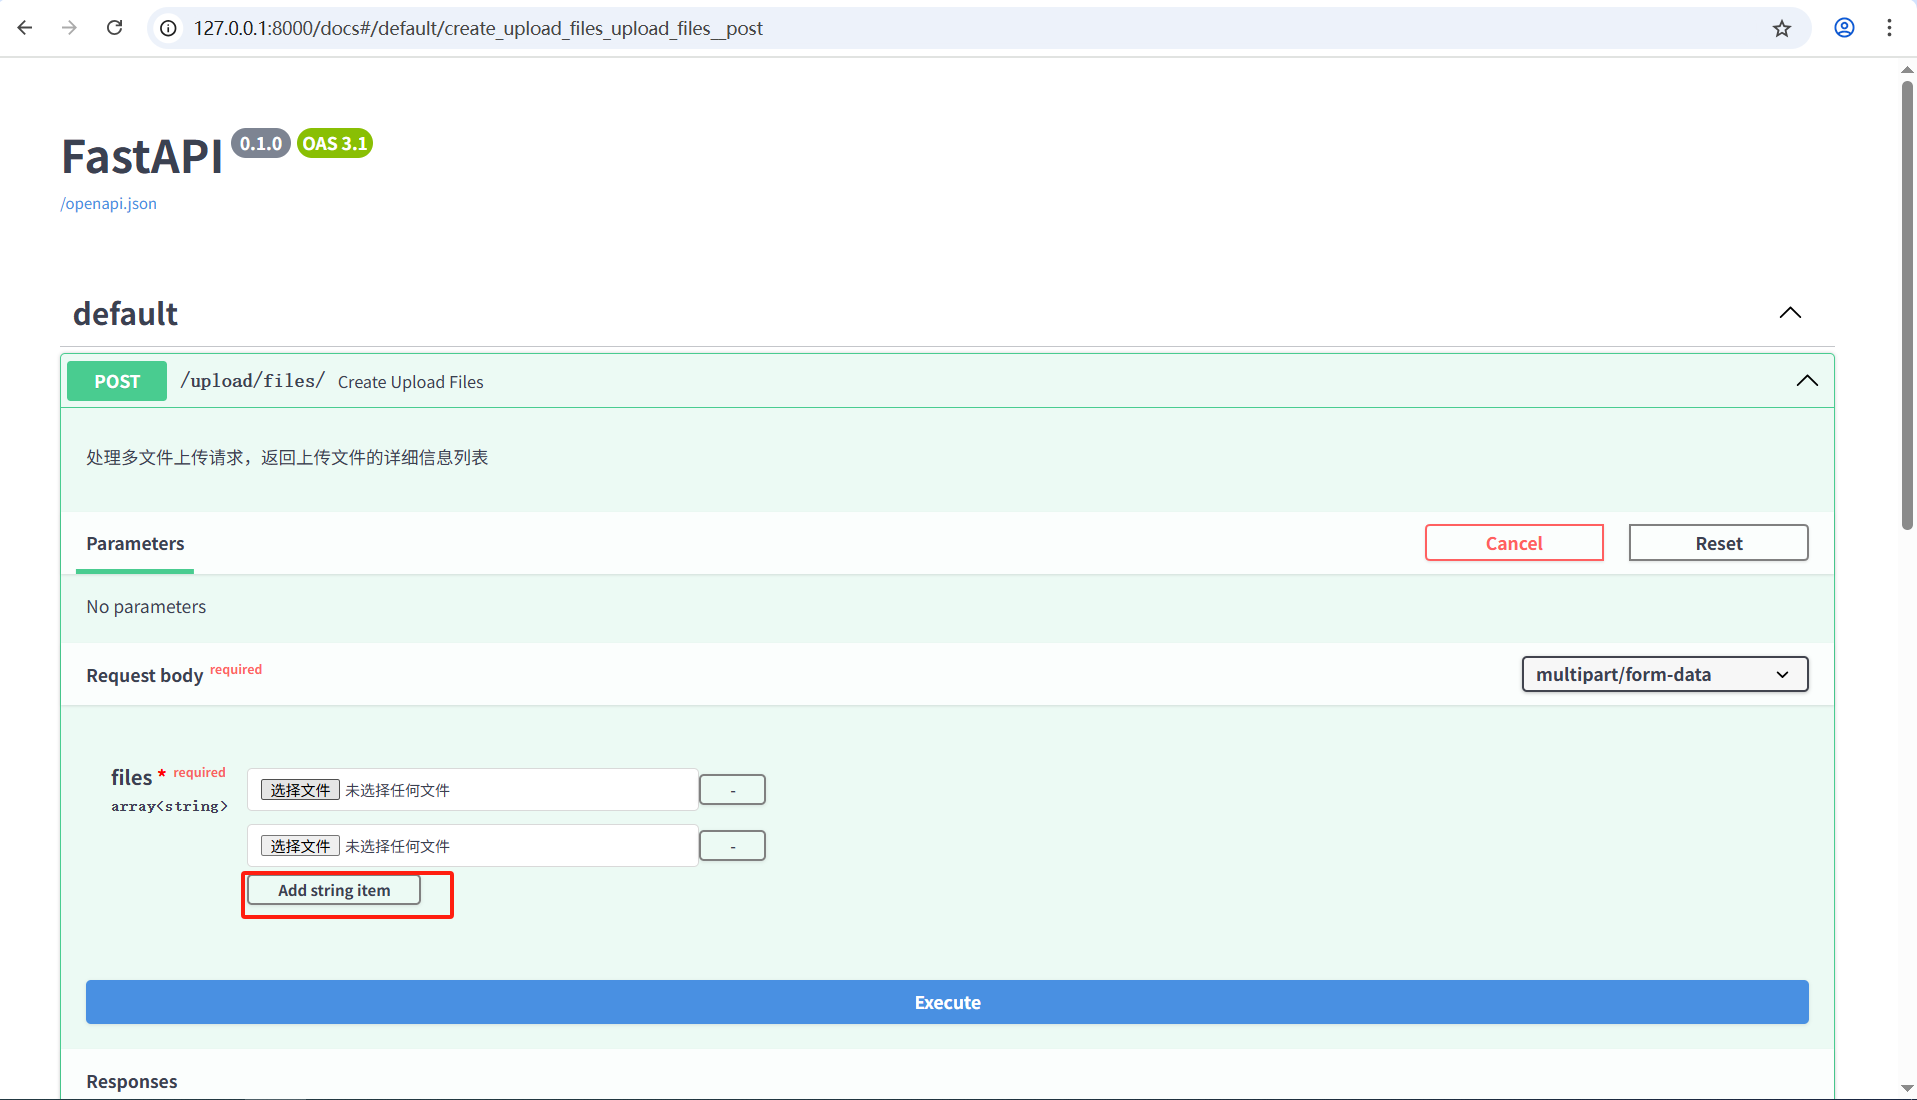
Task: Collapse the default section chevron
Action: pos(1790,313)
